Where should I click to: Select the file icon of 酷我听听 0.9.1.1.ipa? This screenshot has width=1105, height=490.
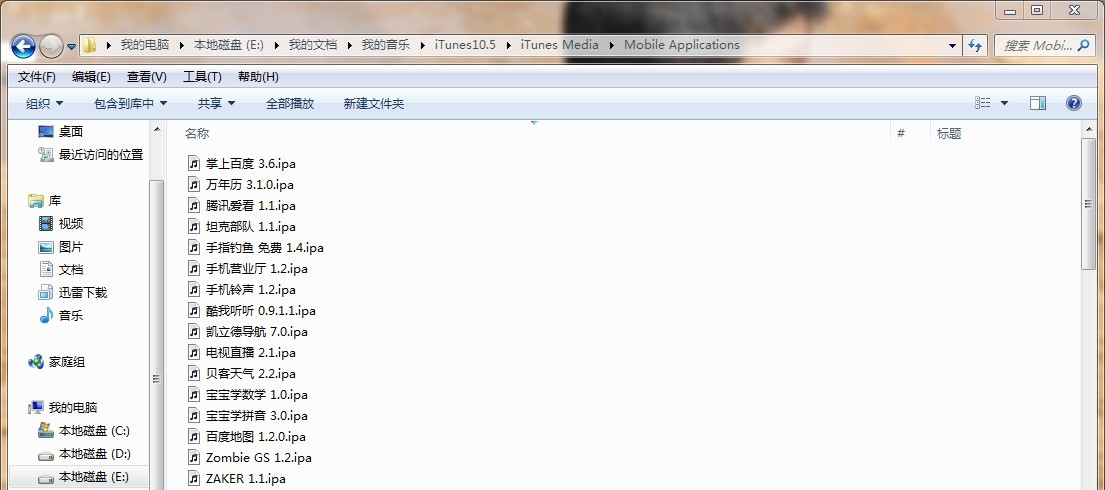coord(194,310)
